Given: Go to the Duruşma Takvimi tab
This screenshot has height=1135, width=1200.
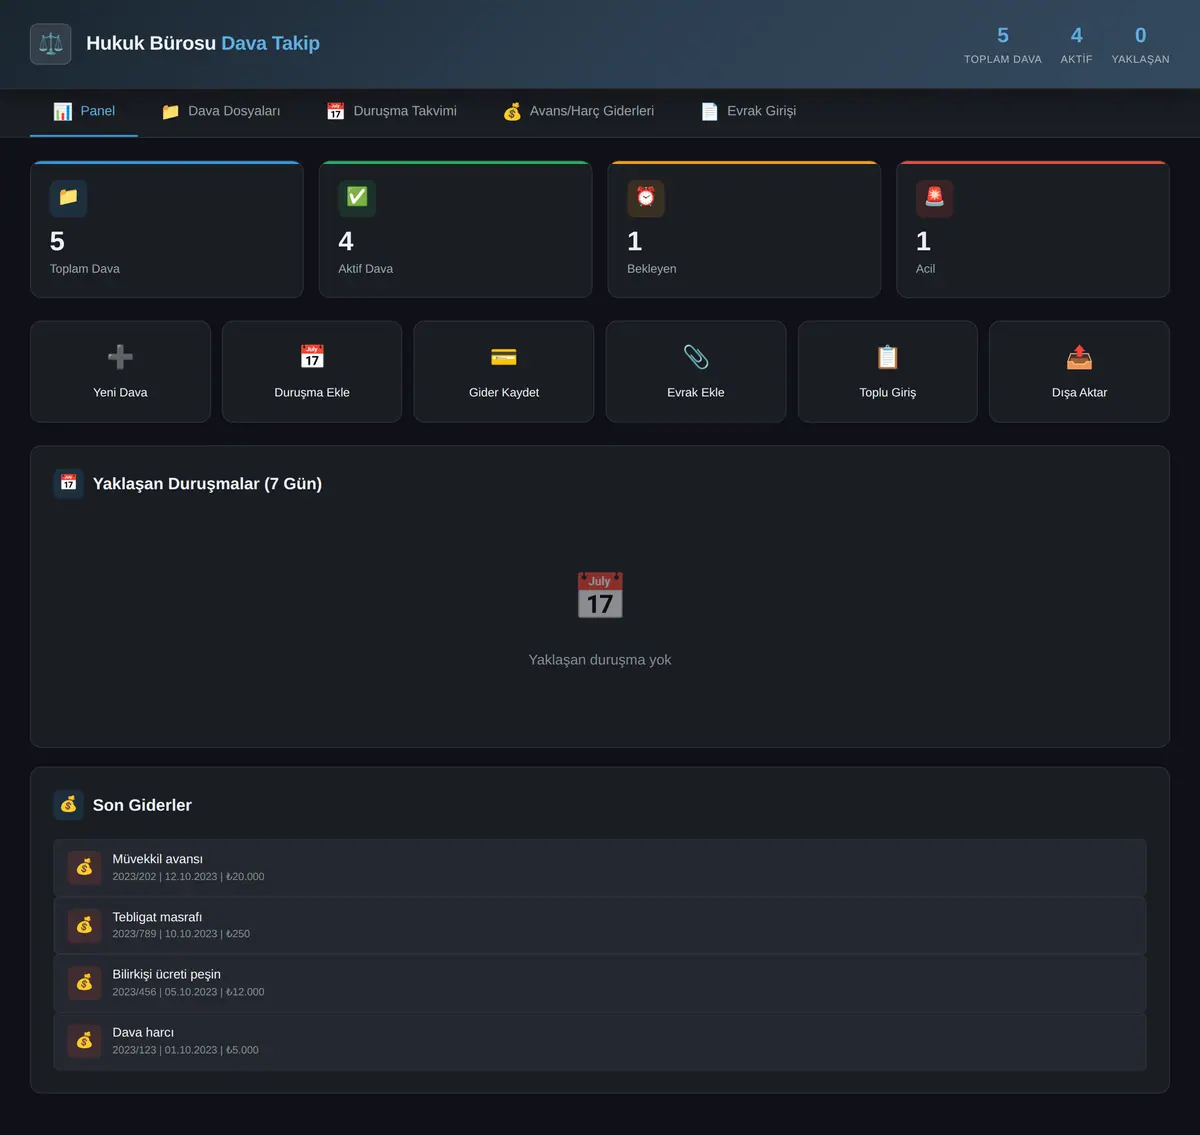Looking at the screenshot, I should coord(392,112).
